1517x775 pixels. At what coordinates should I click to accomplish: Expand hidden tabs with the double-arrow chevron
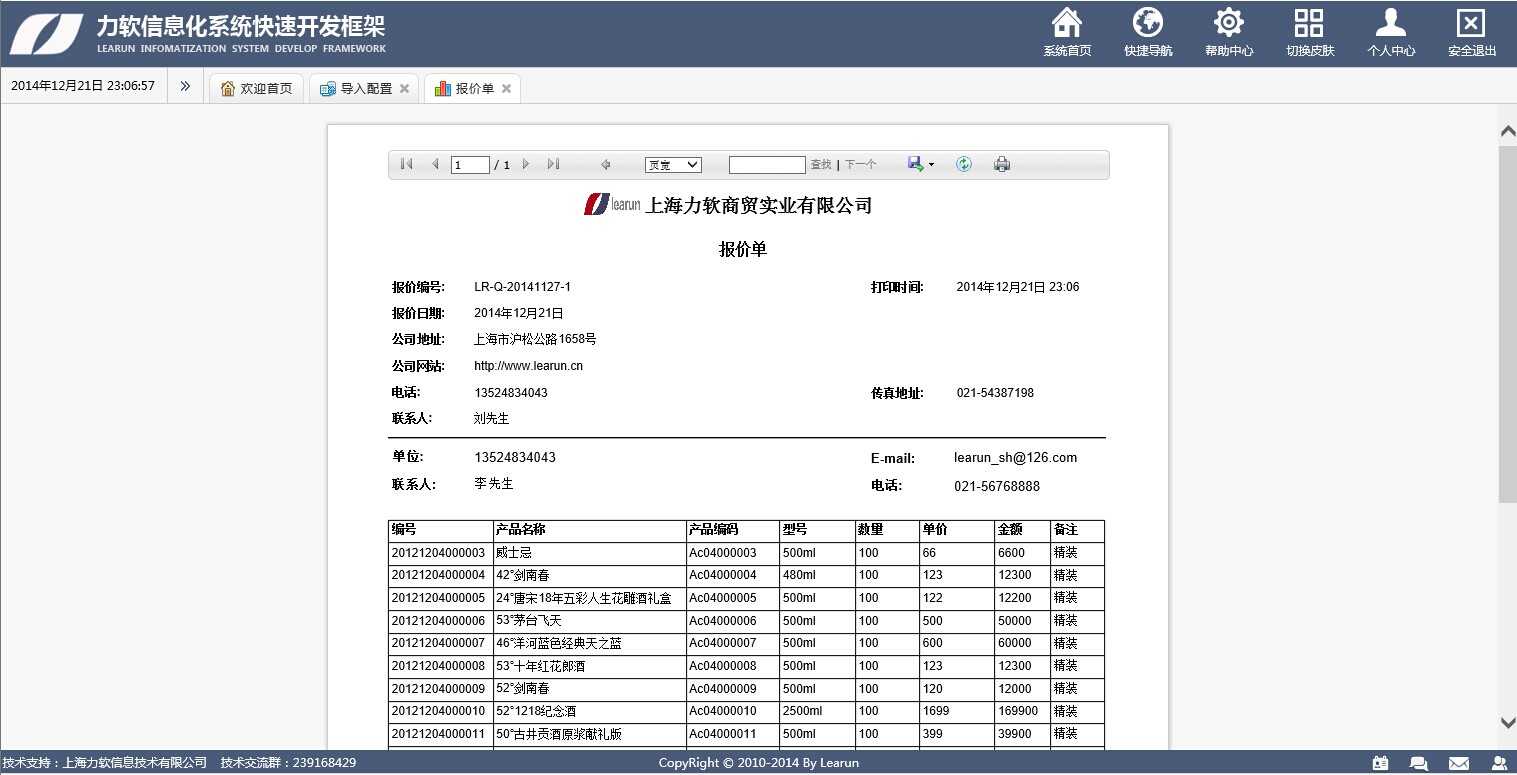pos(184,86)
